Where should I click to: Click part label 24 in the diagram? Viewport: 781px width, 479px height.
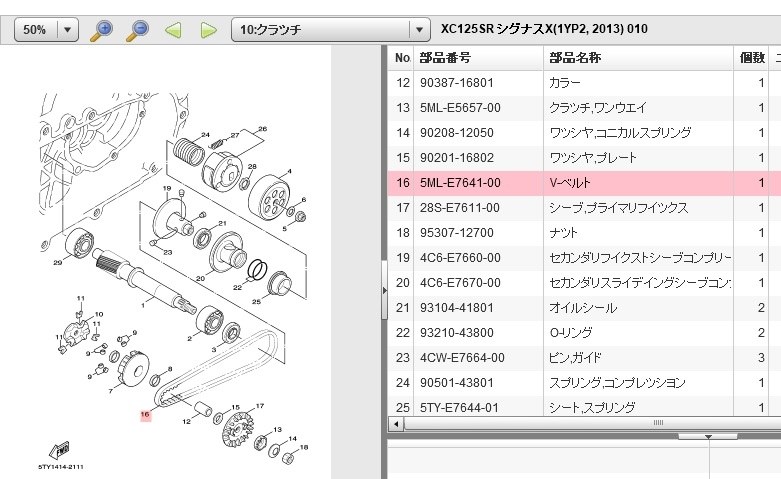click(205, 135)
